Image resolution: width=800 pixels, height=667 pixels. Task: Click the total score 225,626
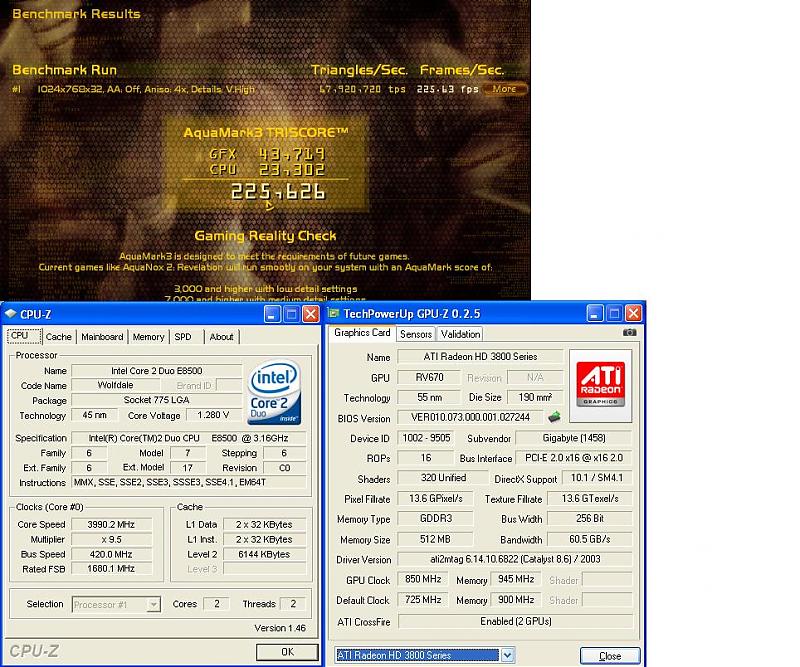[278, 192]
